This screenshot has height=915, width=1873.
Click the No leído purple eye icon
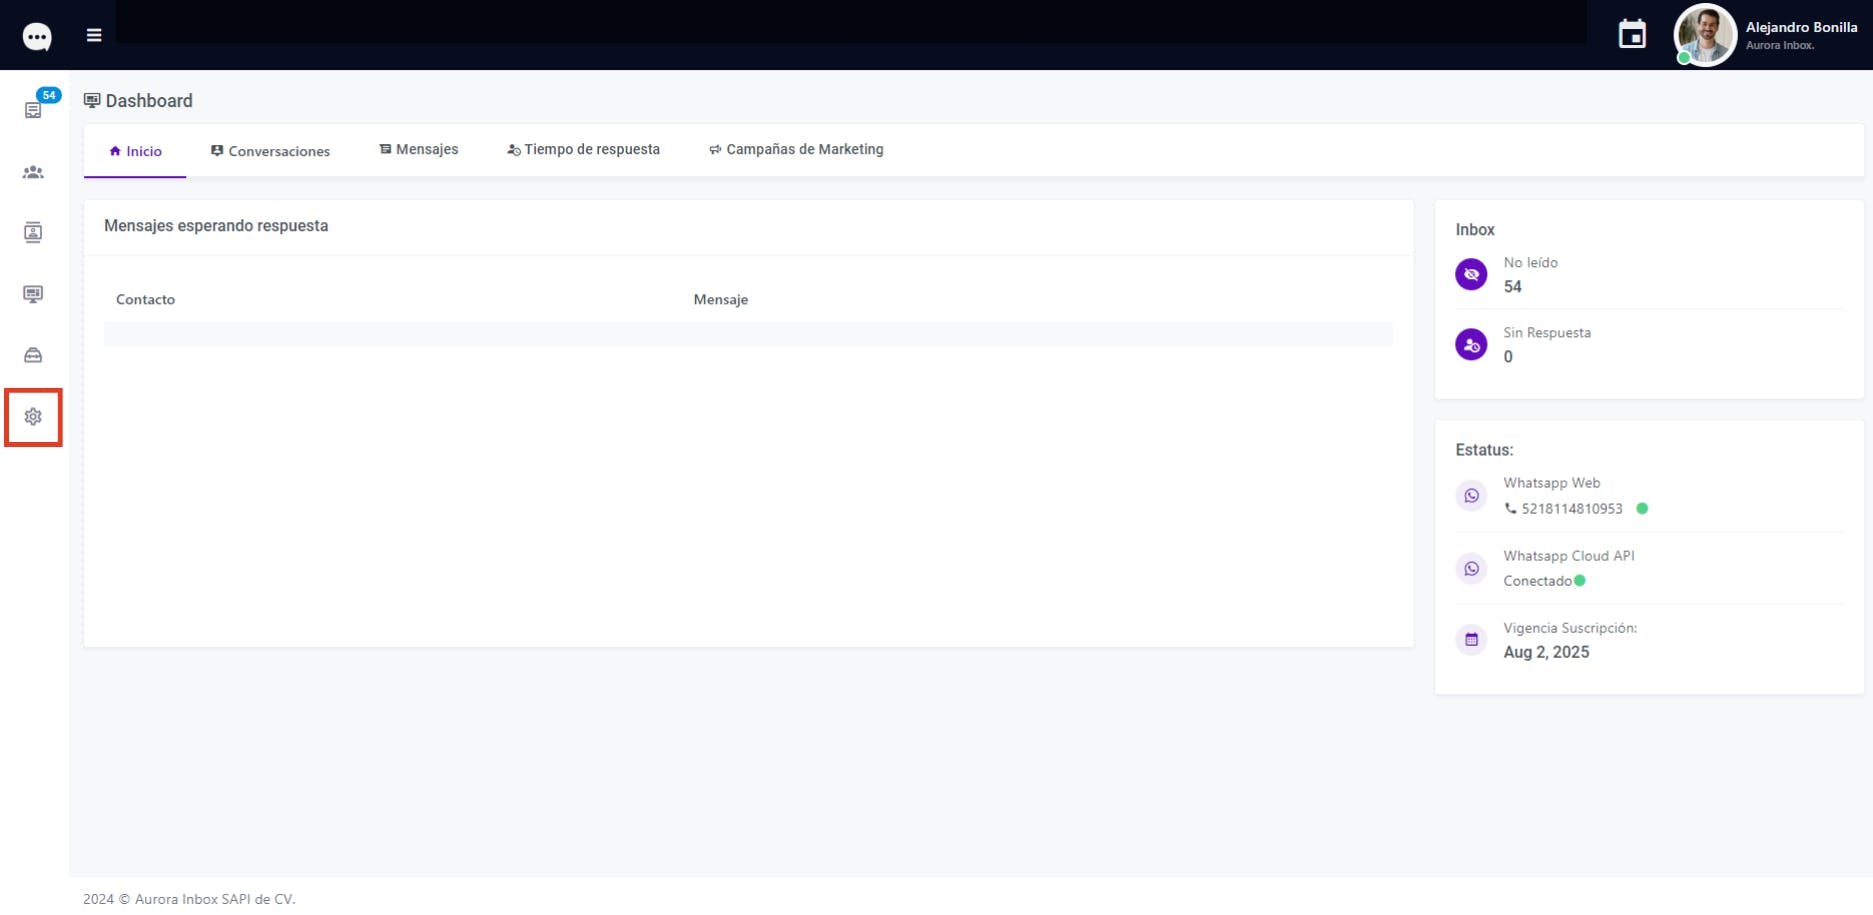[x=1471, y=274]
